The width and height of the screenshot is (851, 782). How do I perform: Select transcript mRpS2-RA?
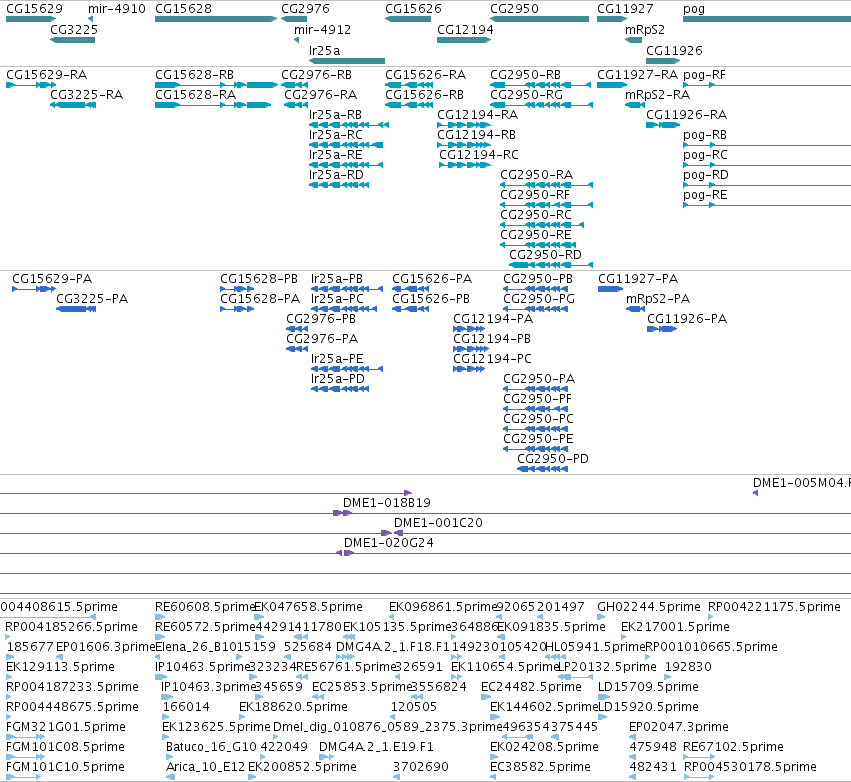634,105
